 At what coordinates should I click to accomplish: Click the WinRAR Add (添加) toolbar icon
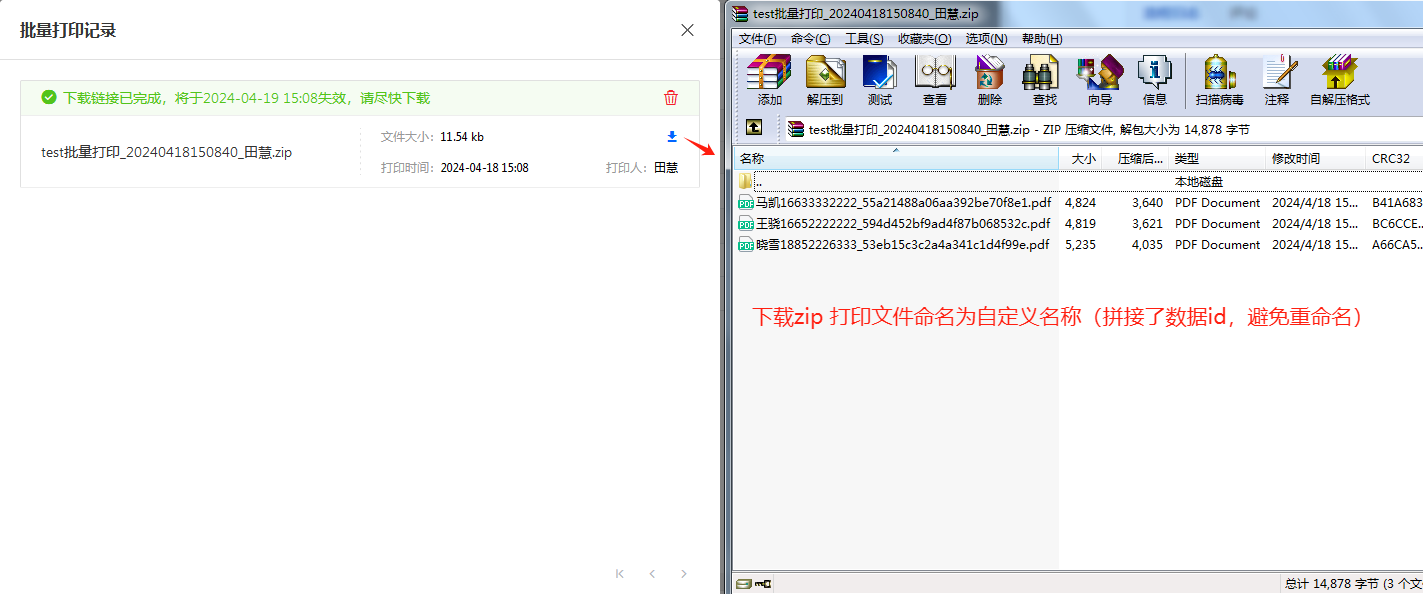tap(769, 80)
